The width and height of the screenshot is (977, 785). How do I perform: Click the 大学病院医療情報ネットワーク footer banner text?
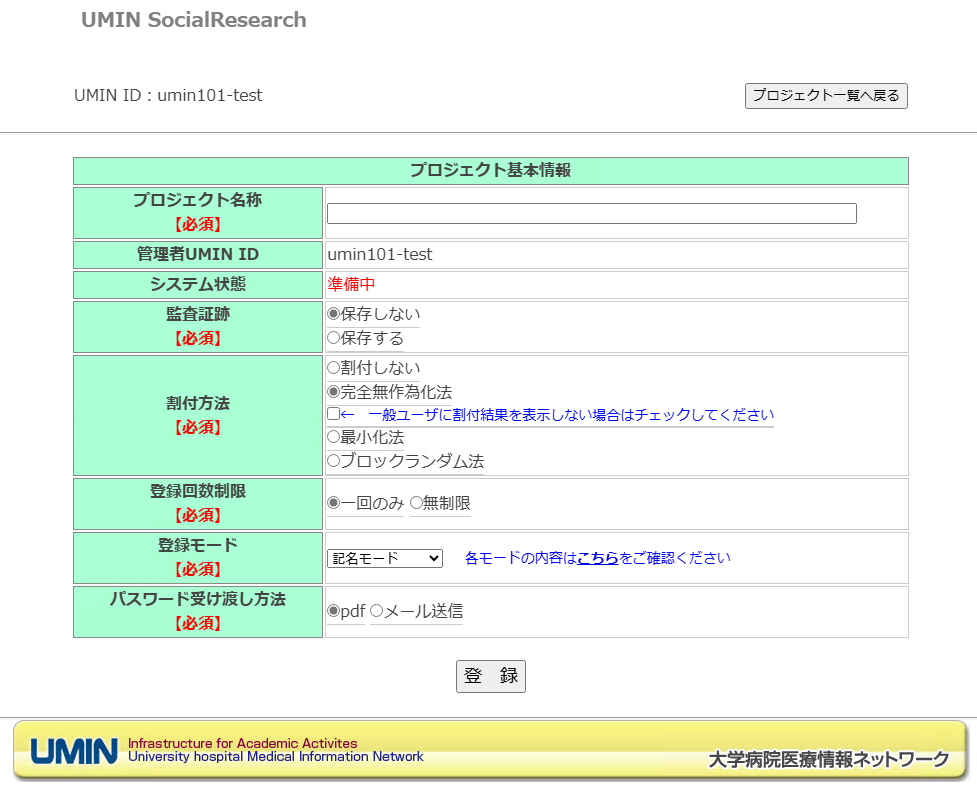pos(828,759)
